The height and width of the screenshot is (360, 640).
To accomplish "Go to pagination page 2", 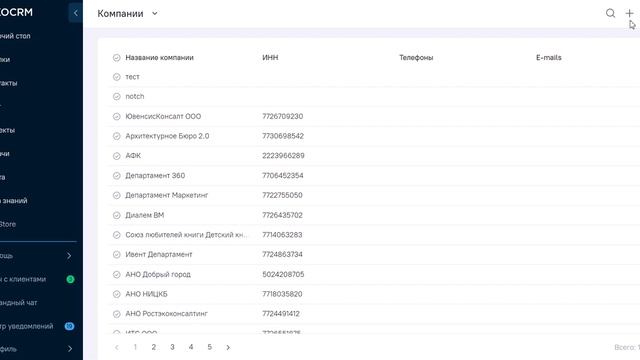I will (x=153, y=347).
